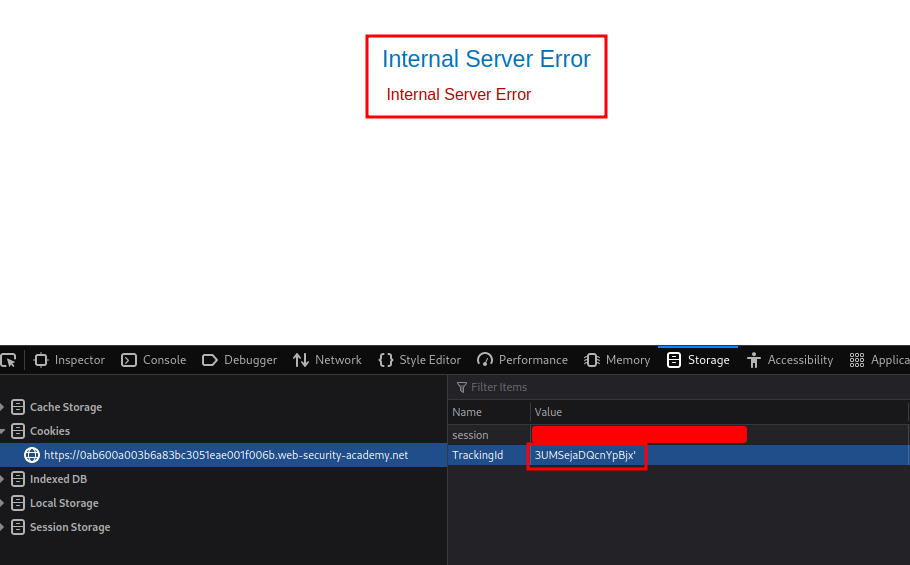Switch to the Performance tab
910x565 pixels.
[522, 360]
